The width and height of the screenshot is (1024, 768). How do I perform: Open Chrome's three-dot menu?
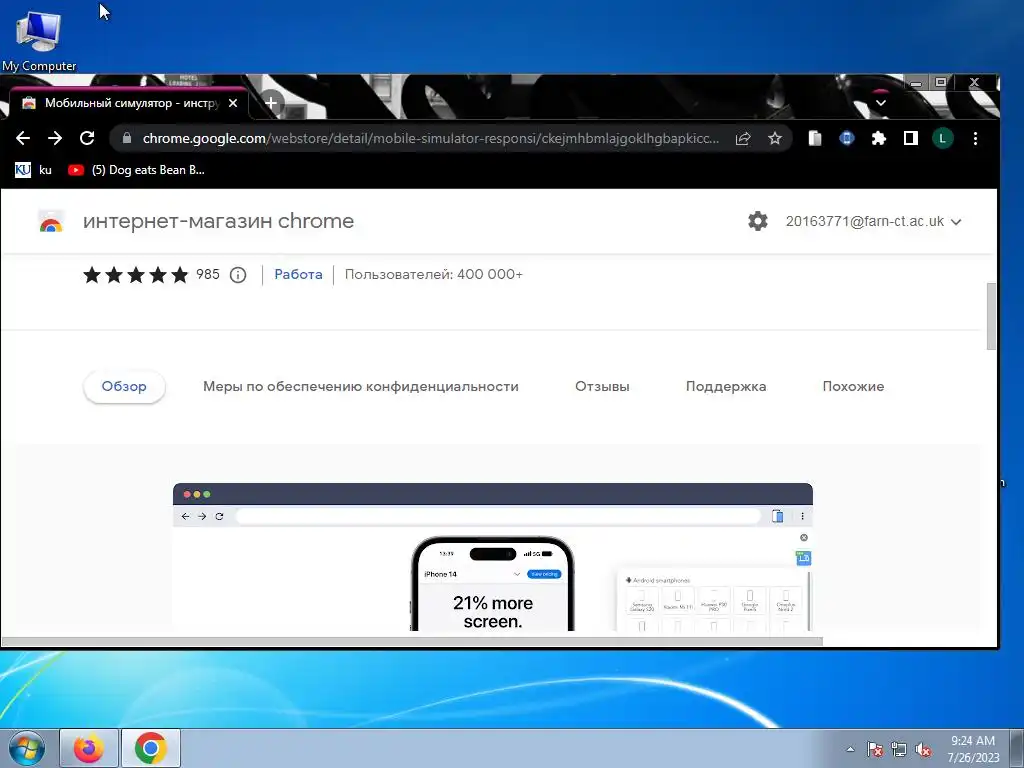click(975, 138)
